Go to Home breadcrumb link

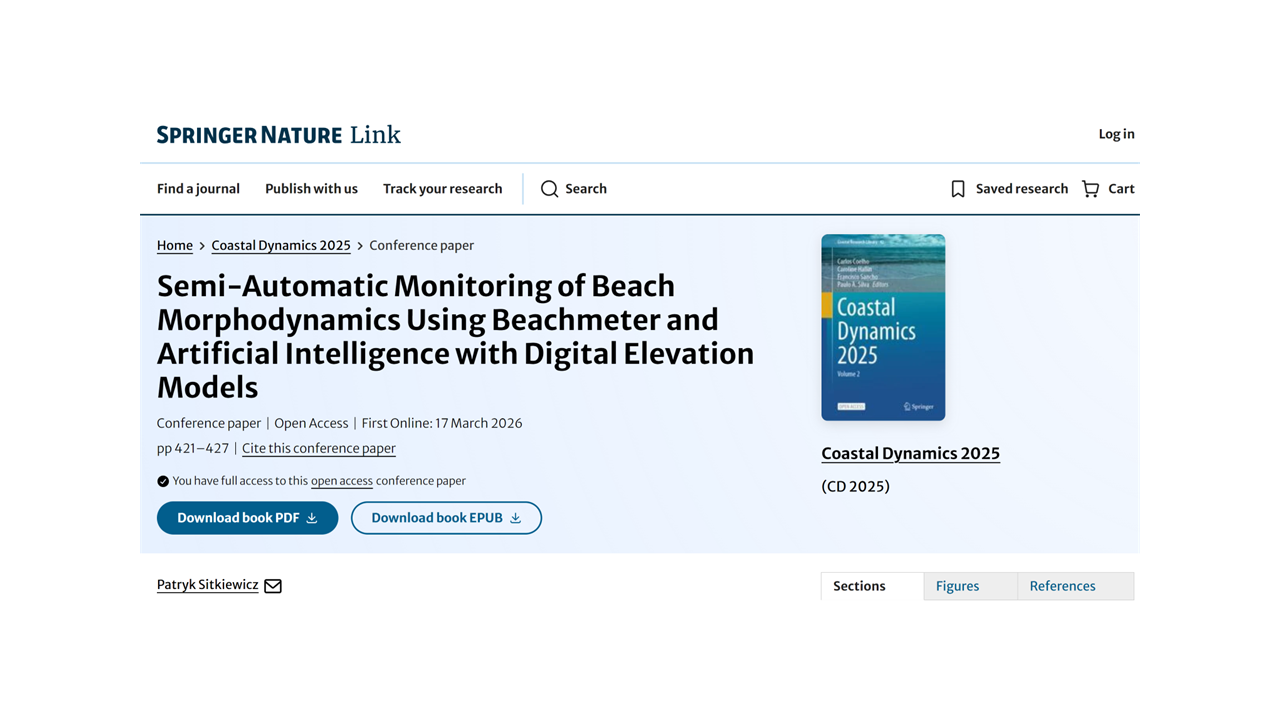click(175, 245)
